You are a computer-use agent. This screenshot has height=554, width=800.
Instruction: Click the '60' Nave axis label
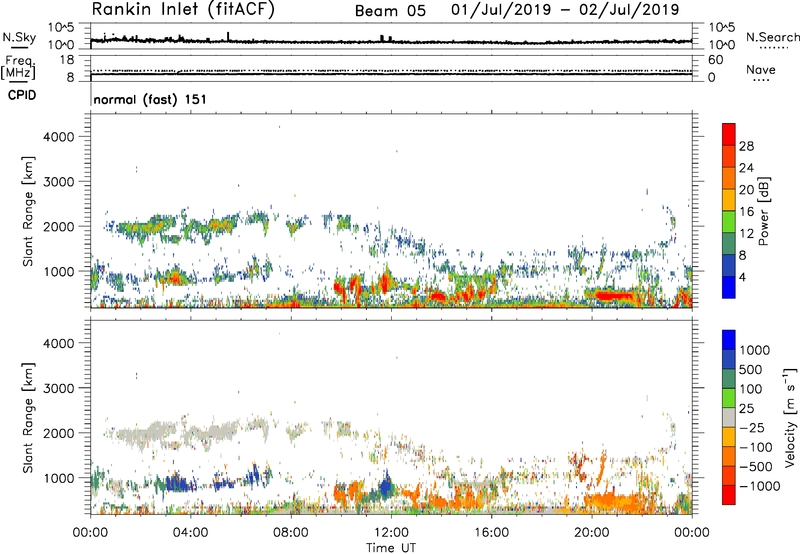coord(715,60)
